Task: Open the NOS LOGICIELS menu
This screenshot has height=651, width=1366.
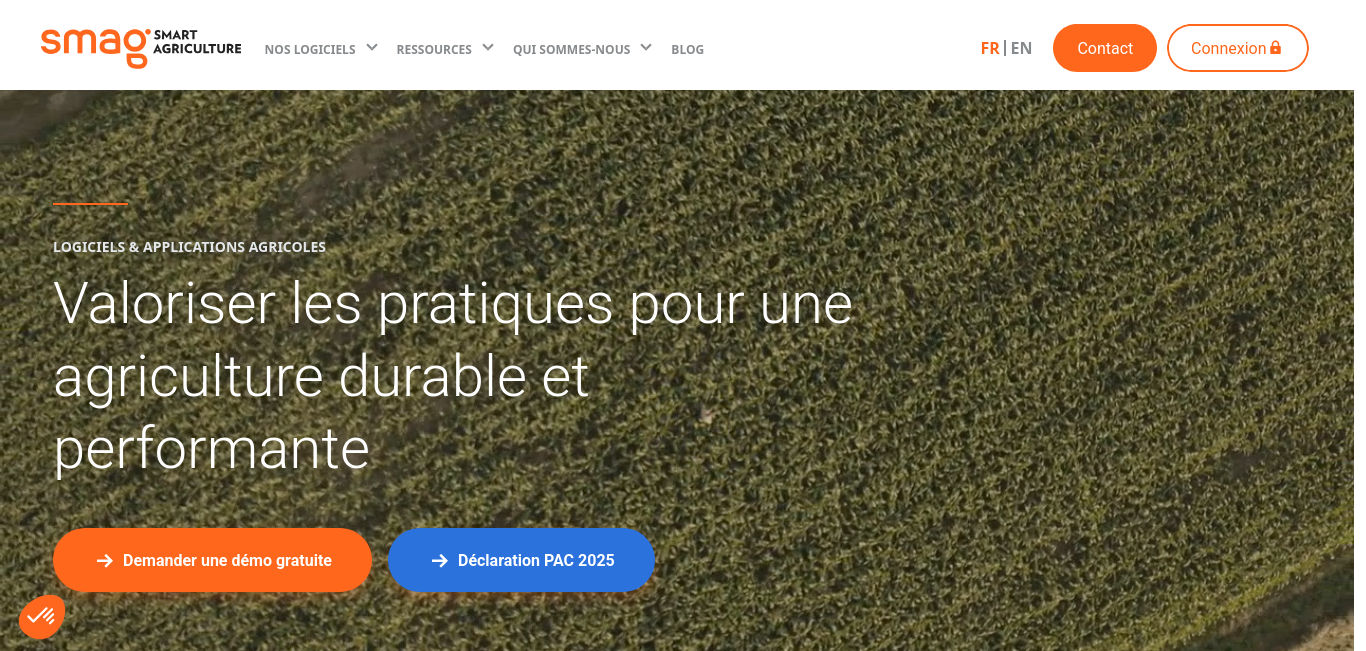Action: (310, 49)
